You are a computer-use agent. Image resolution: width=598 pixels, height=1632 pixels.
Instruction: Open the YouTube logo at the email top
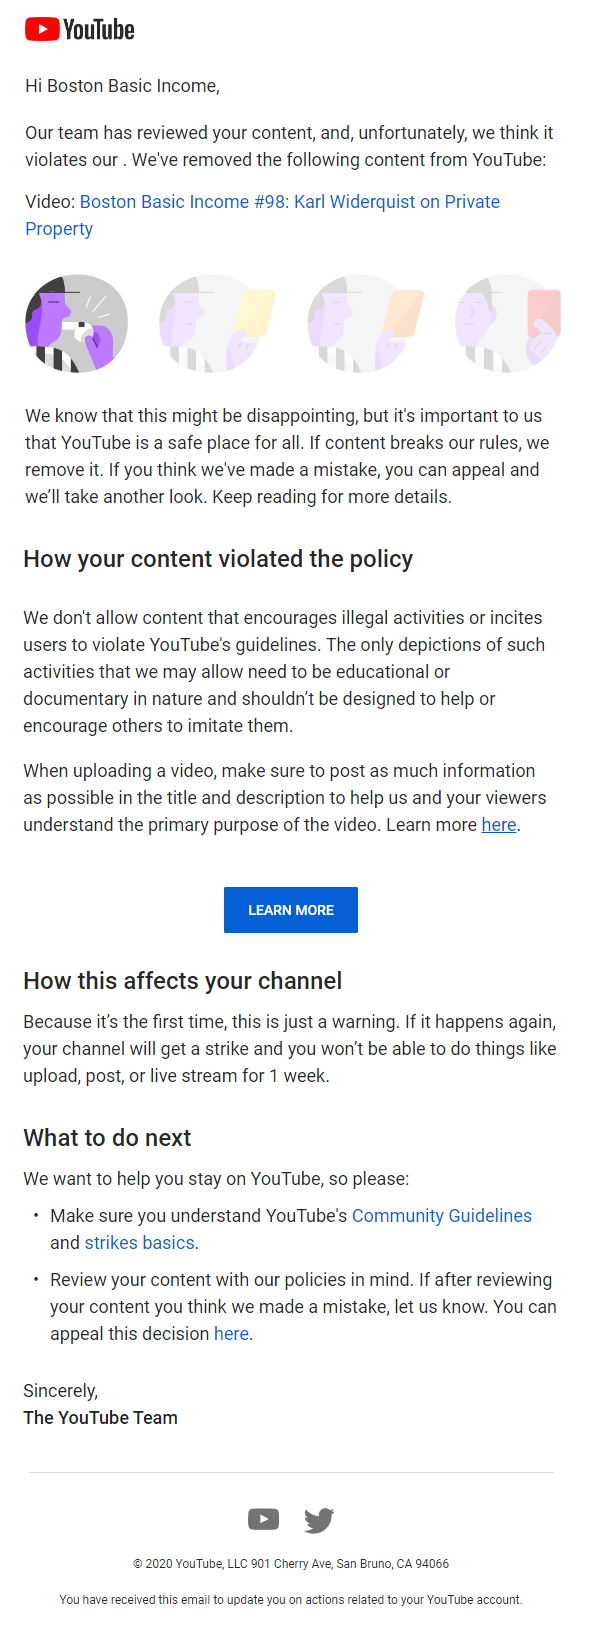click(x=80, y=29)
